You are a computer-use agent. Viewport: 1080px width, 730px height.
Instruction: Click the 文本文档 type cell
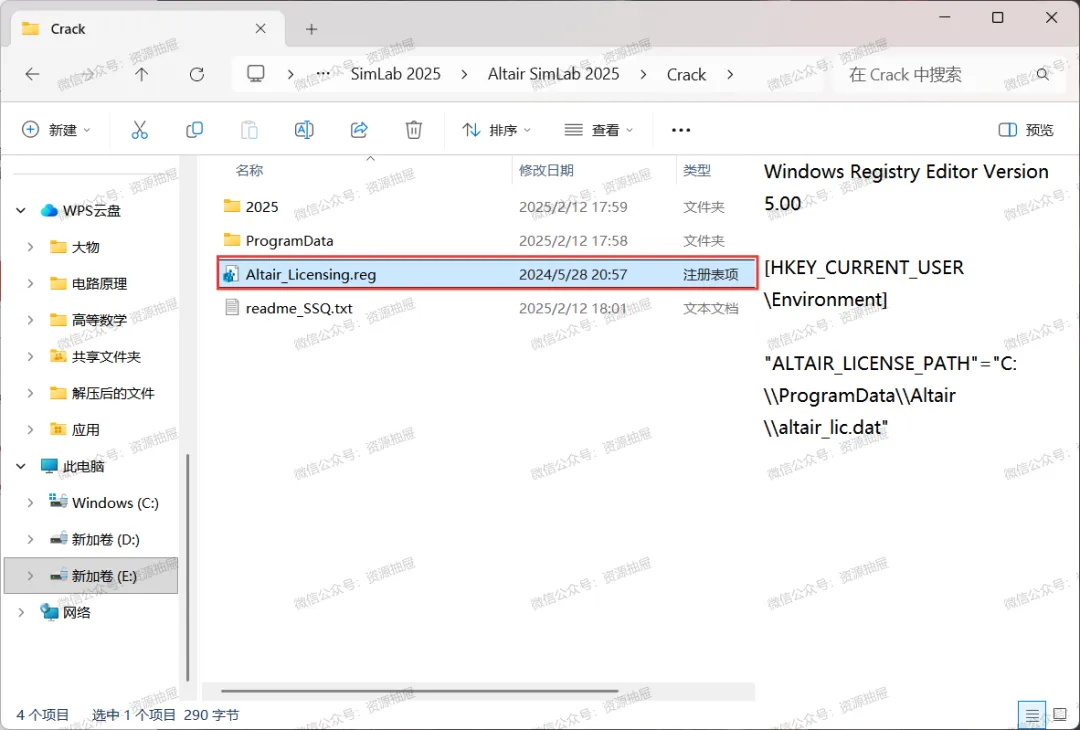(710, 308)
